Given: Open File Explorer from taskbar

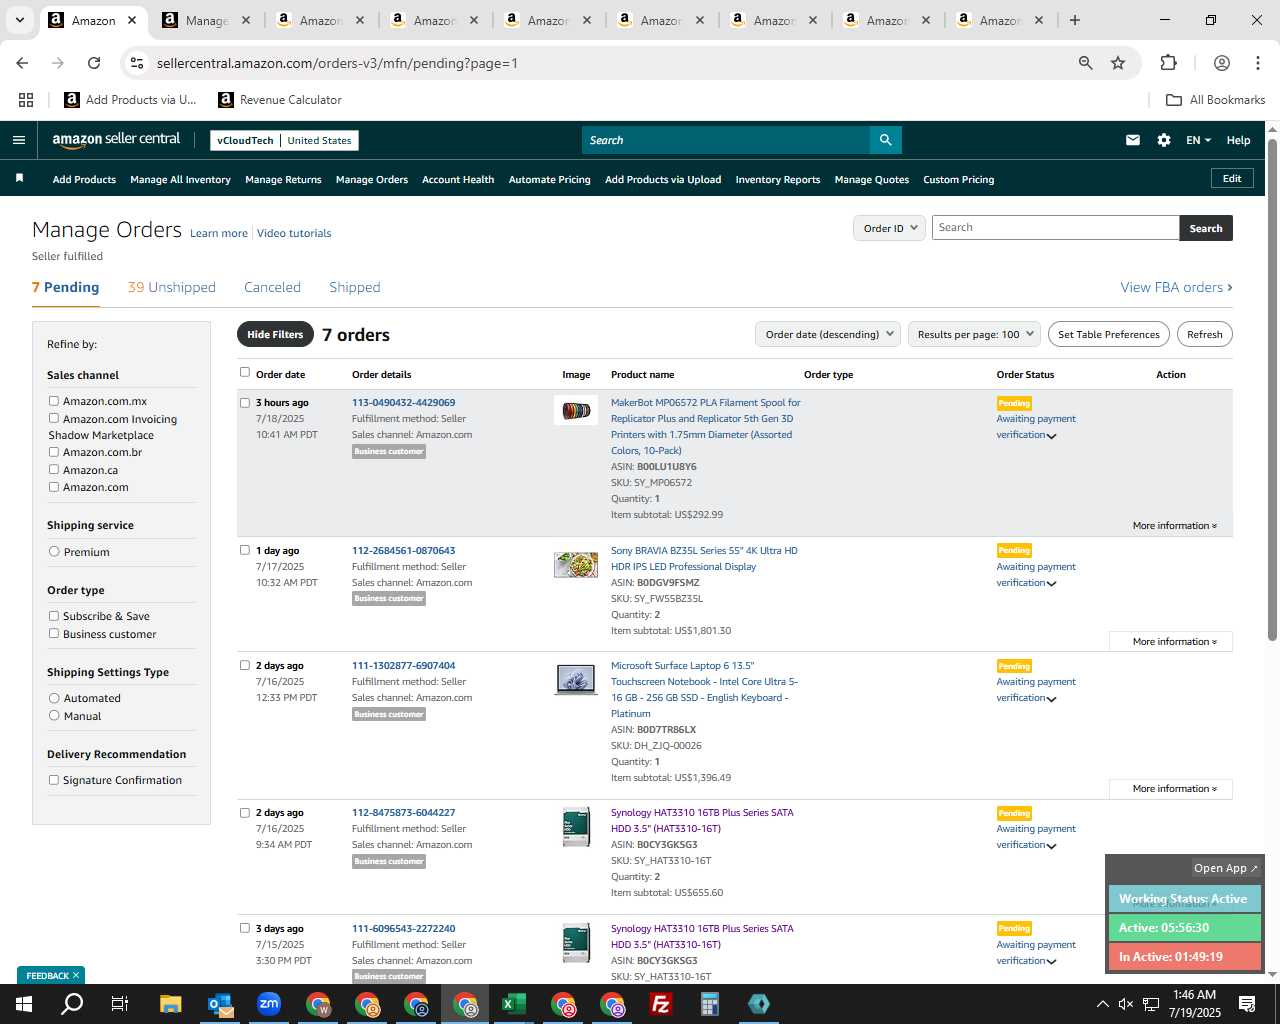Looking at the screenshot, I should click(170, 1004).
